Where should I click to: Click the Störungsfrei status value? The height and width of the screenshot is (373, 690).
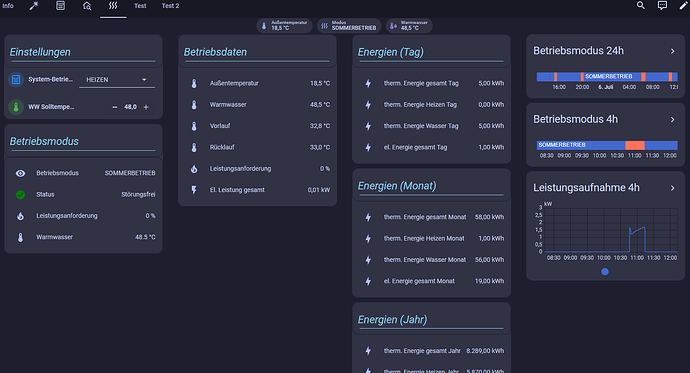tap(138, 194)
